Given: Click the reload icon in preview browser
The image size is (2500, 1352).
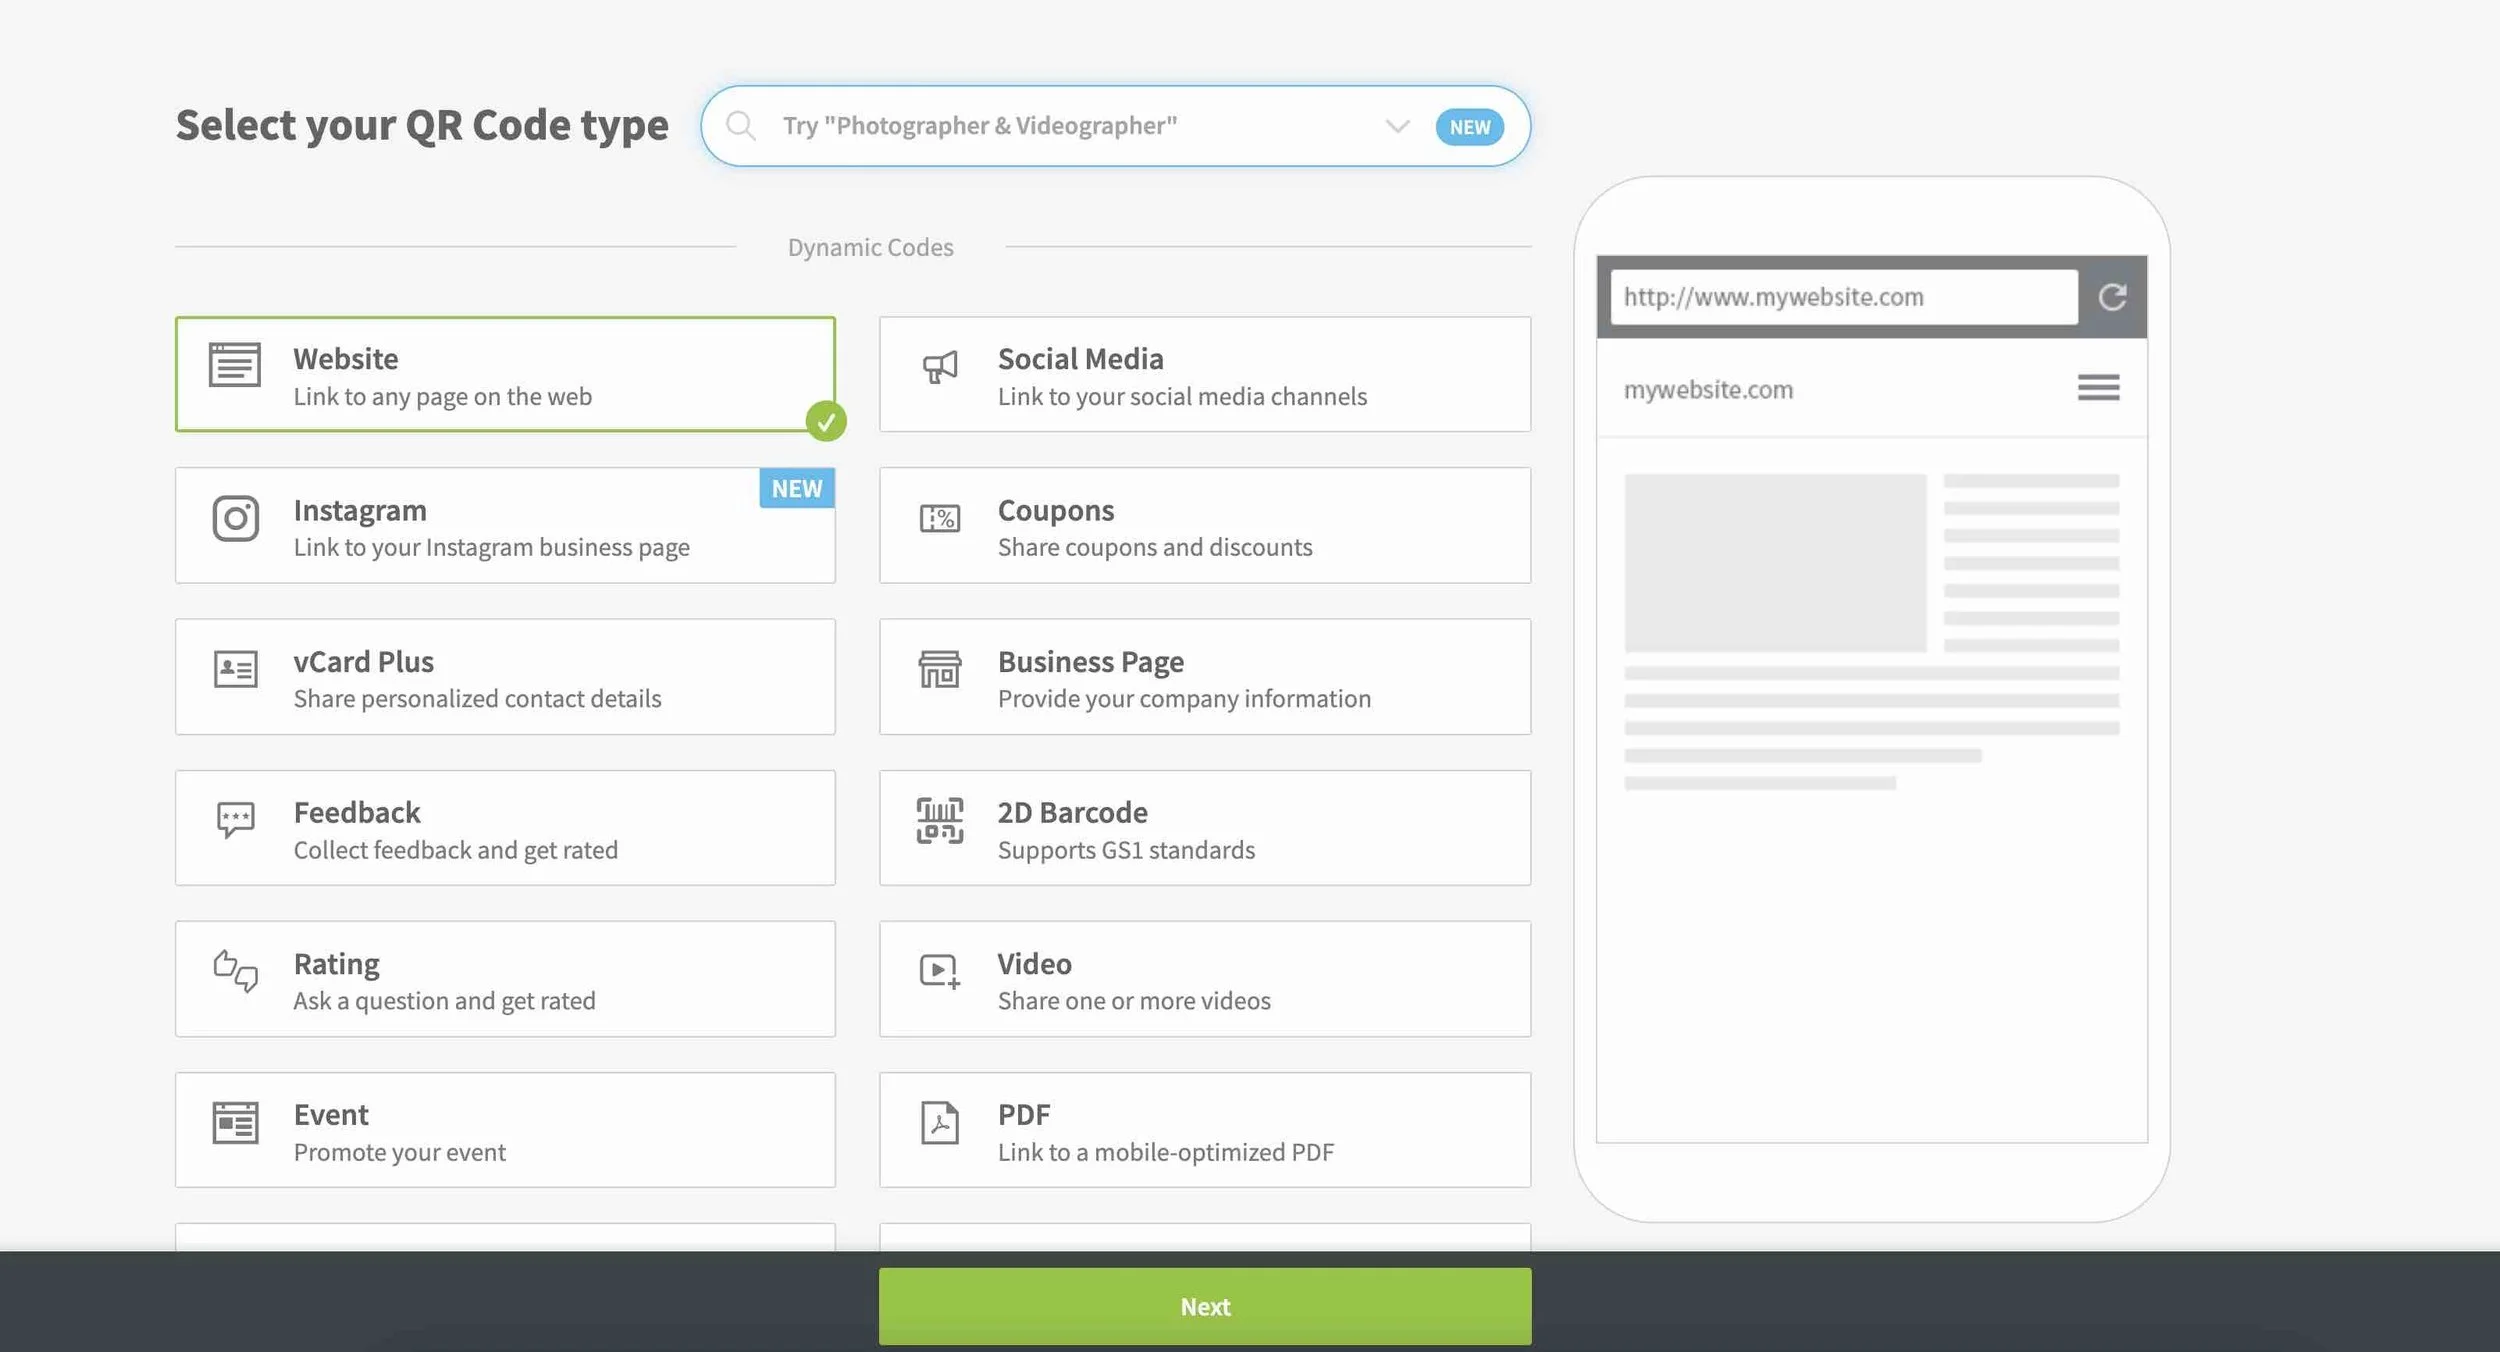Looking at the screenshot, I should (x=2112, y=297).
